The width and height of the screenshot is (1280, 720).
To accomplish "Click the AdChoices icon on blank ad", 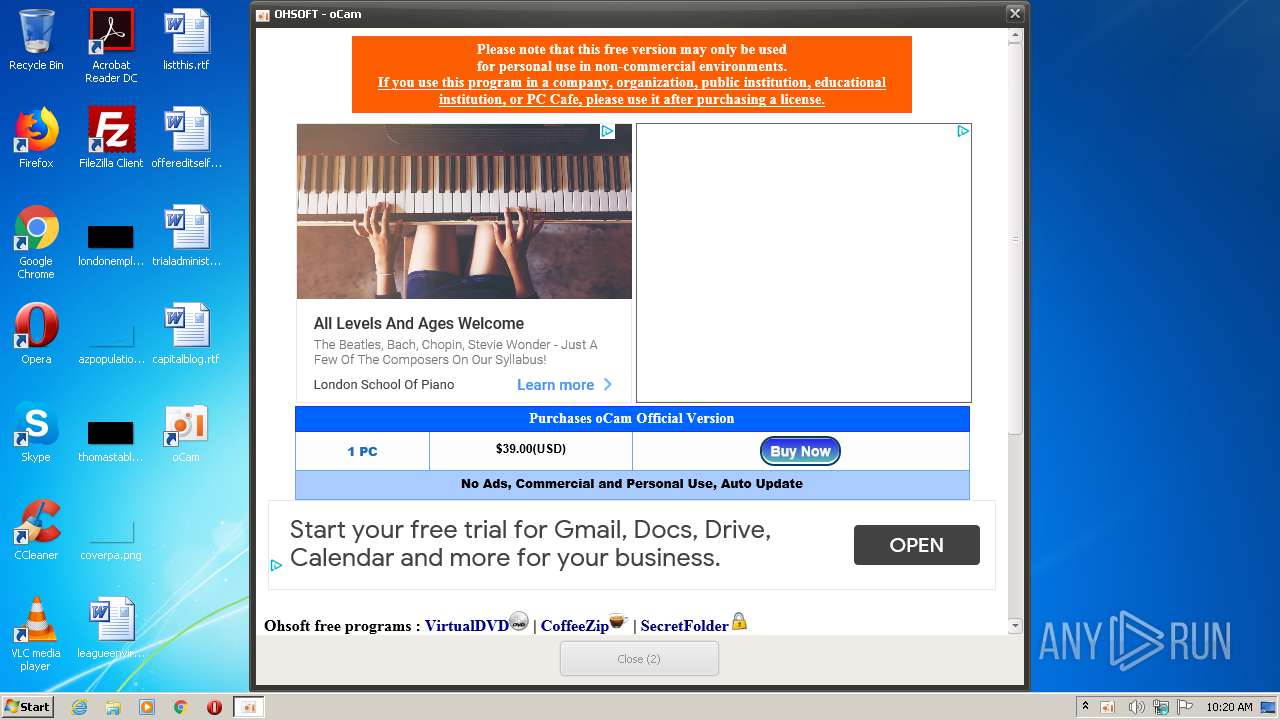I will pos(963,131).
